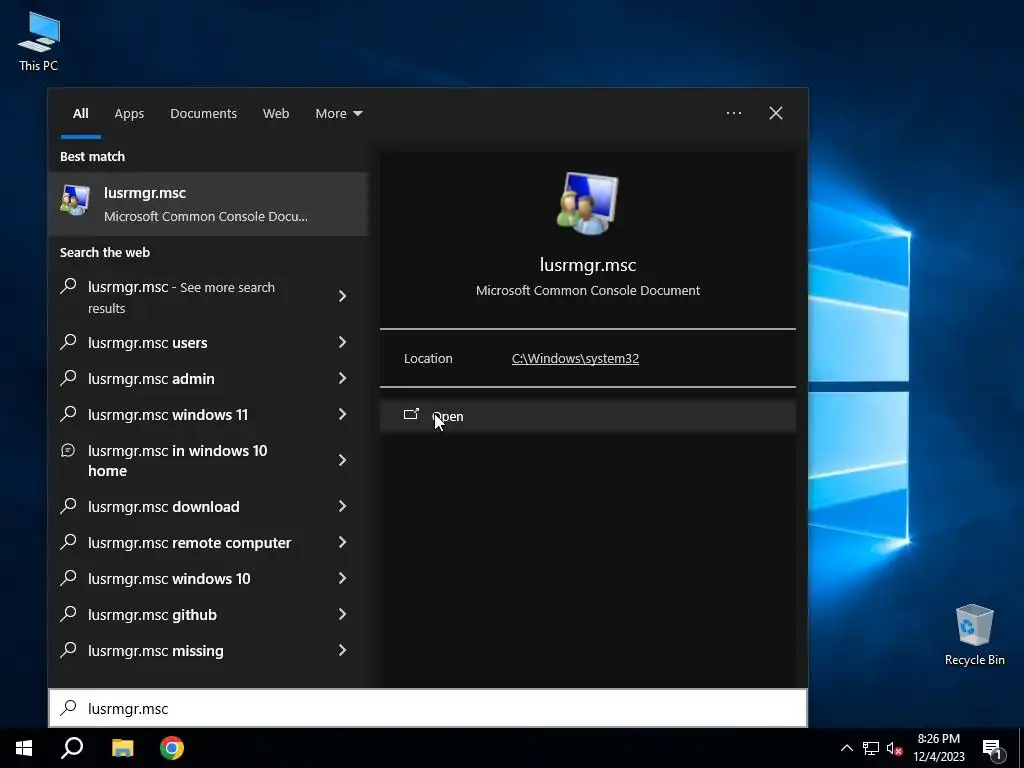Close the search panel with X

[776, 113]
